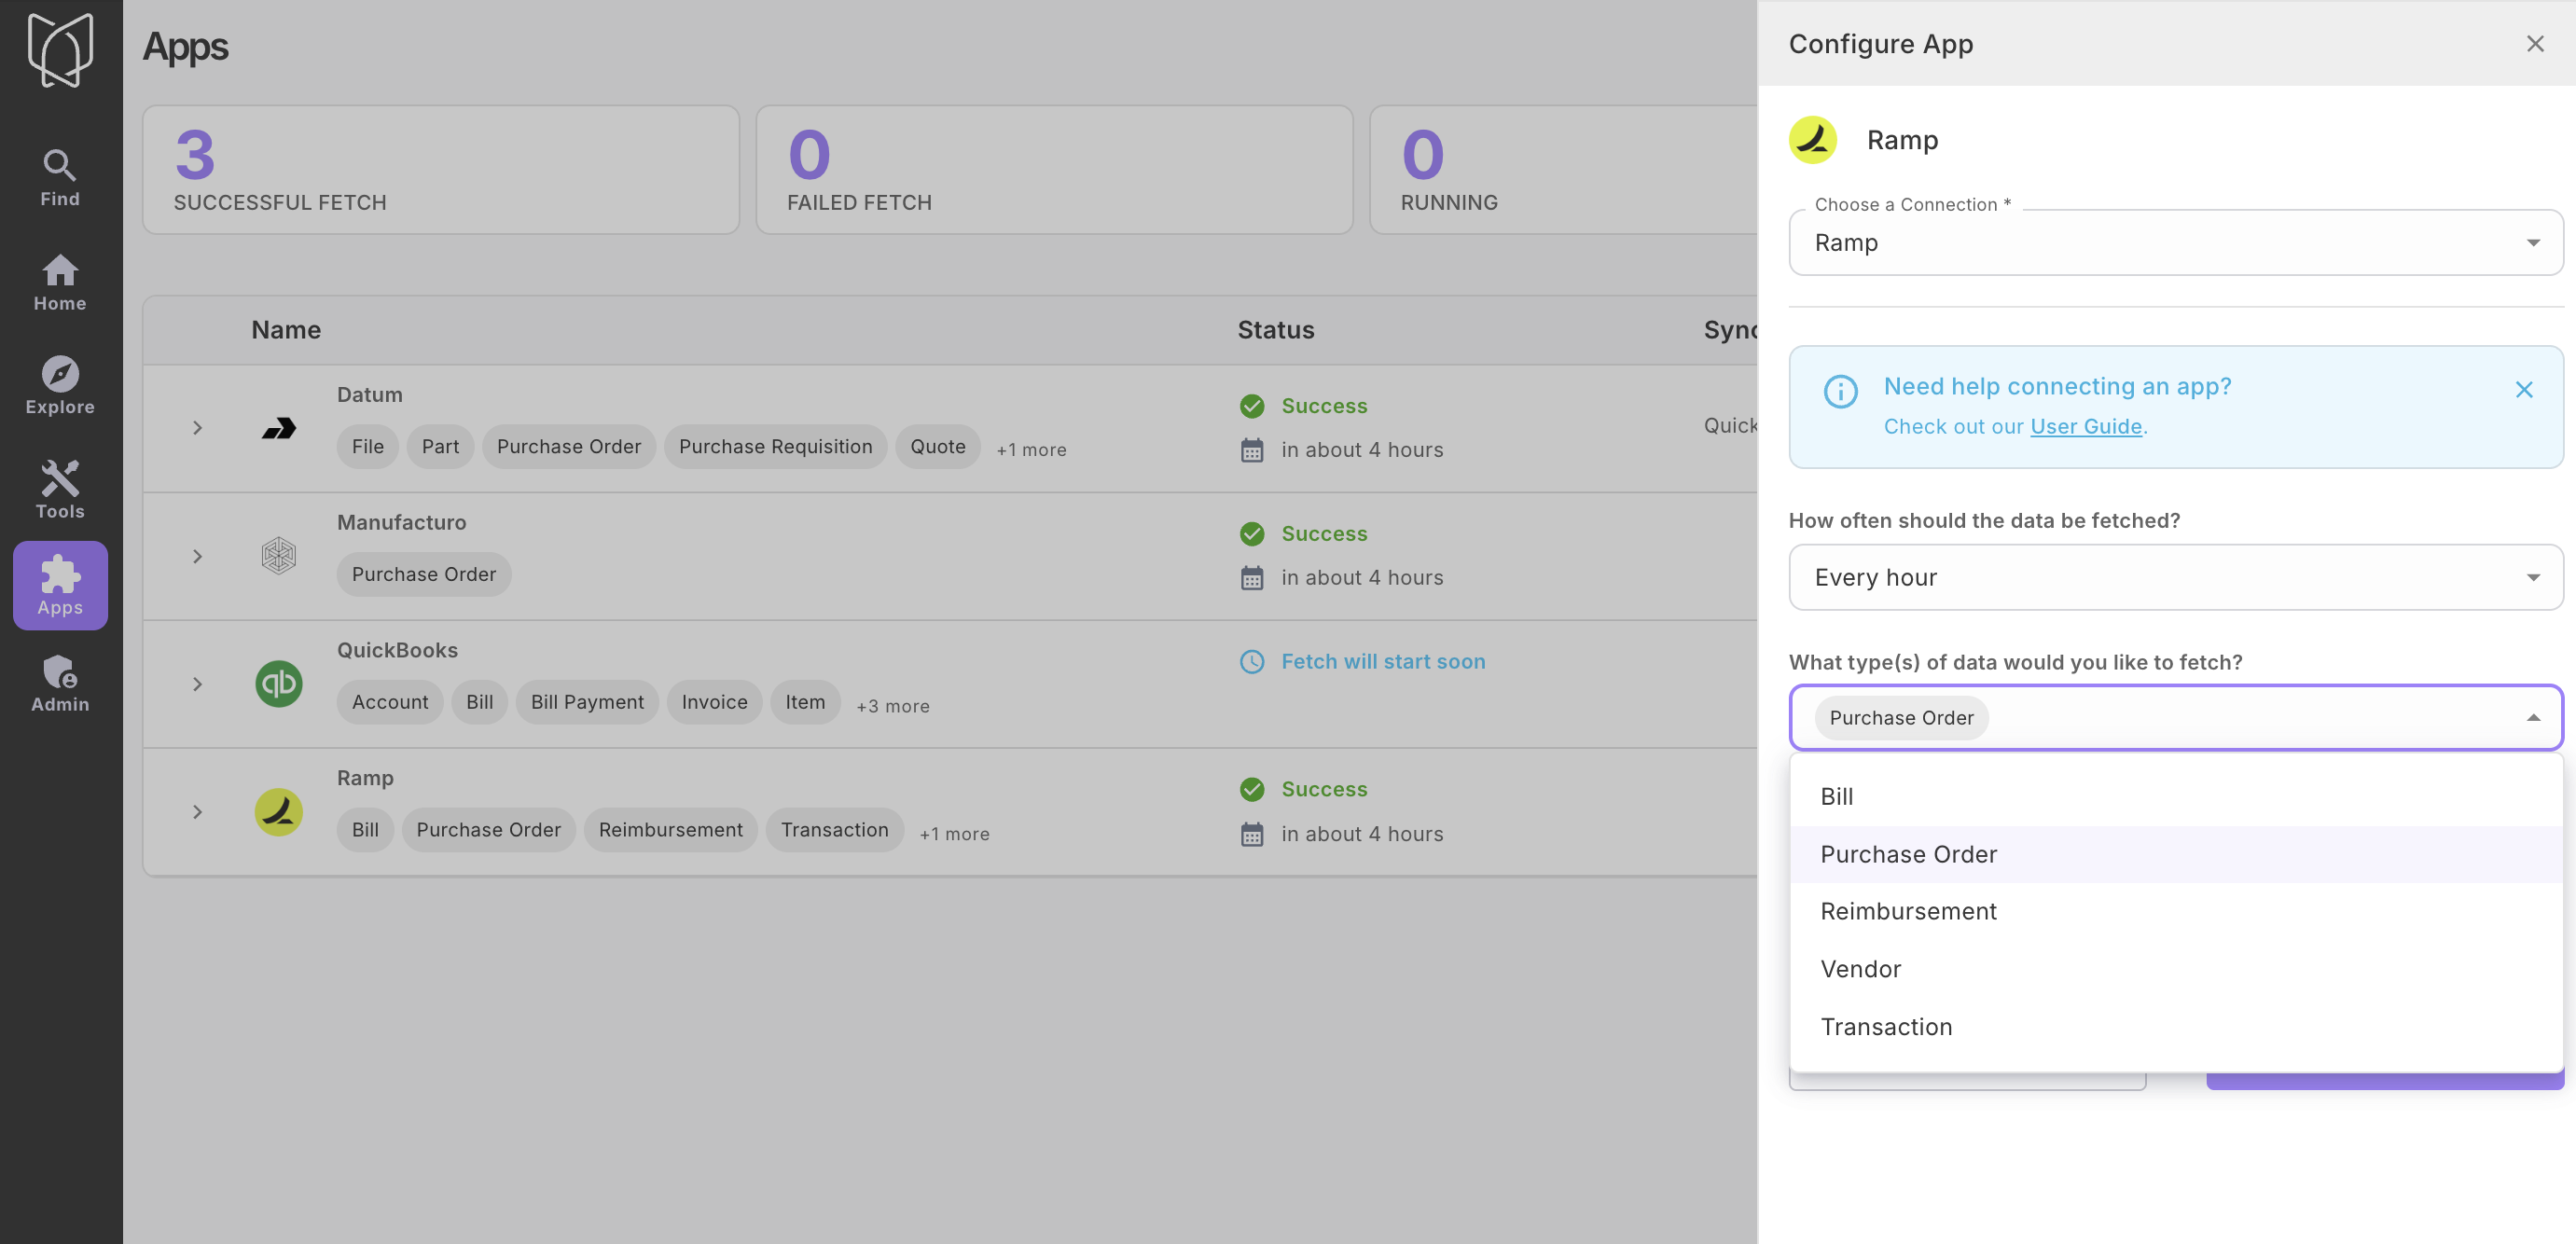Viewport: 2576px width, 1244px height.
Task: Click the Purchase Order chip in data type field
Action: tap(1901, 718)
